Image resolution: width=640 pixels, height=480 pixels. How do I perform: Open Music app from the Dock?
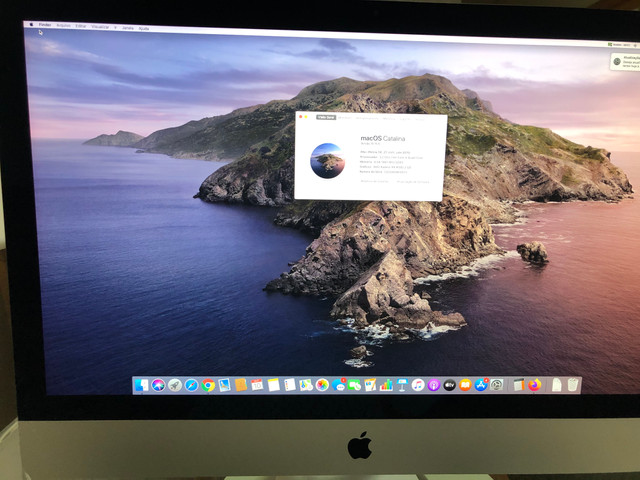(418, 384)
